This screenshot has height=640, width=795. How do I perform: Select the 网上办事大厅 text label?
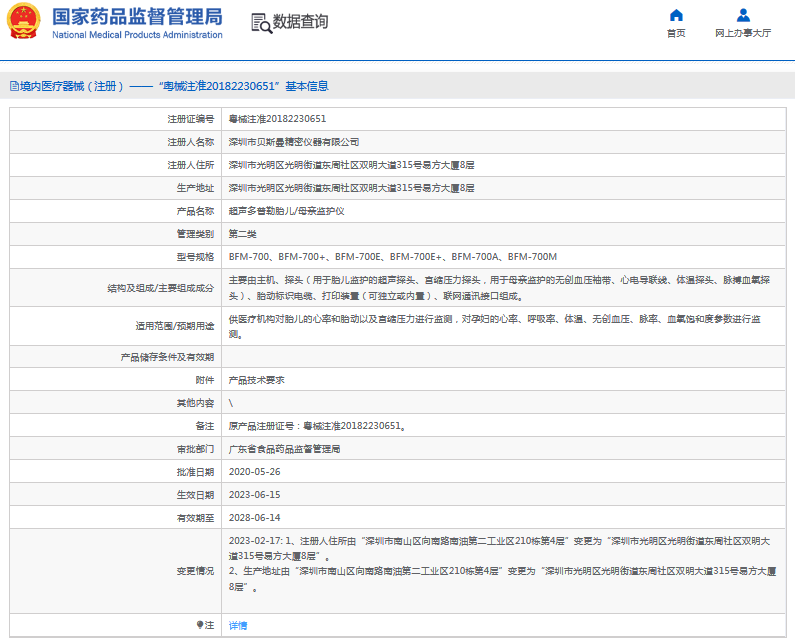coord(743,33)
